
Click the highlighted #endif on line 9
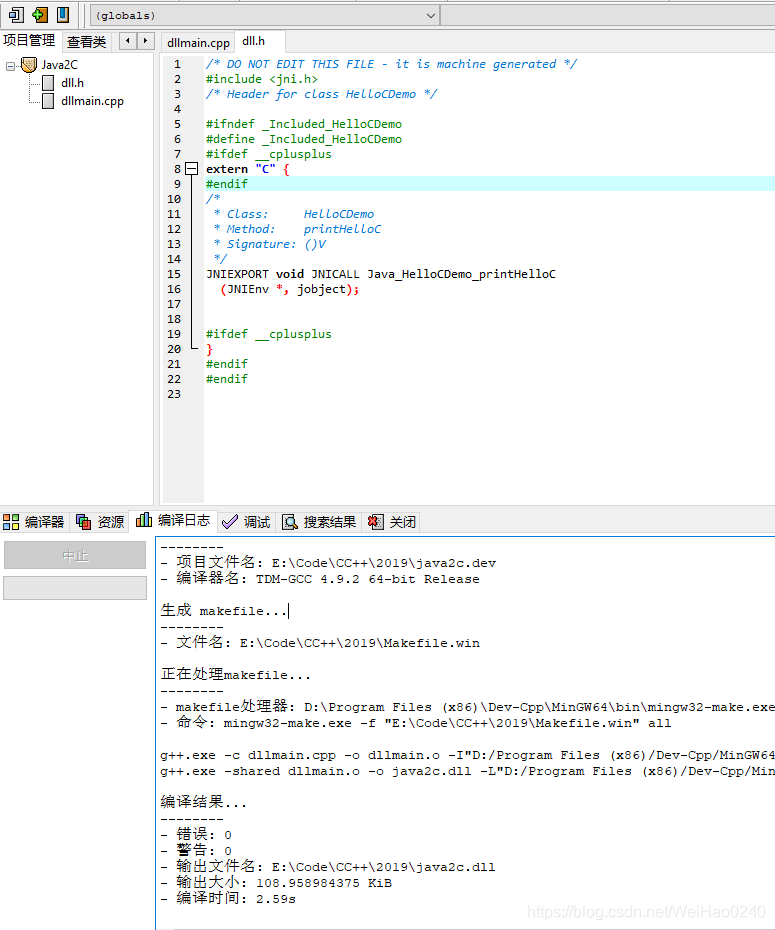click(227, 184)
